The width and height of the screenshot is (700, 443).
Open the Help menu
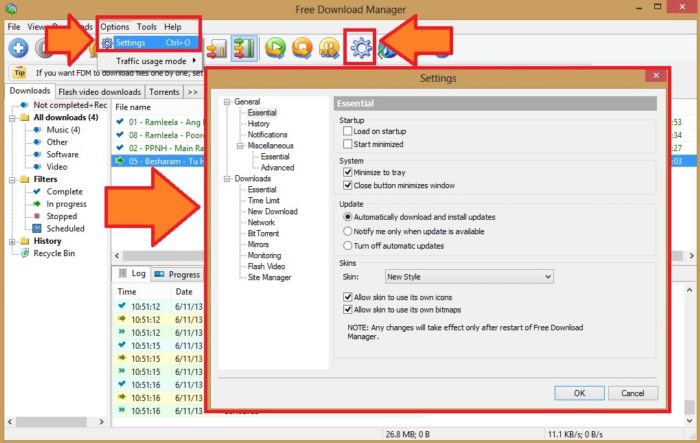pos(173,27)
